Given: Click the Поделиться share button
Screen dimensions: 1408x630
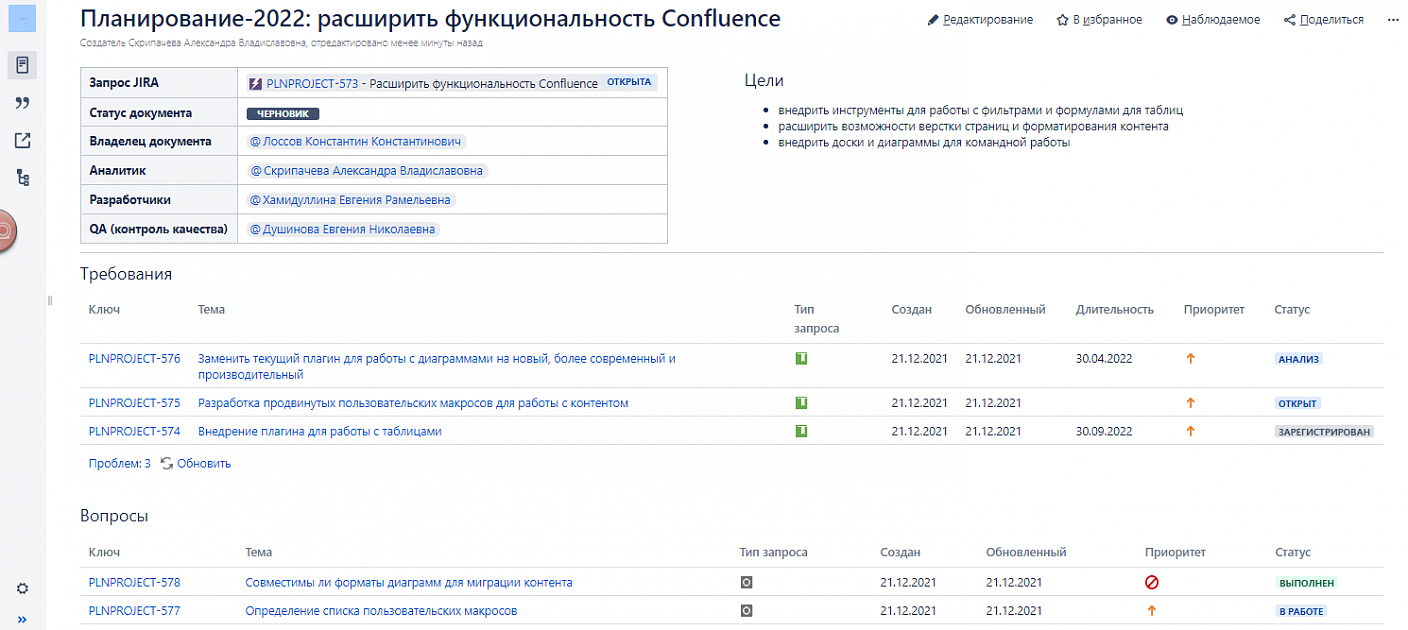Looking at the screenshot, I should point(1323,20).
